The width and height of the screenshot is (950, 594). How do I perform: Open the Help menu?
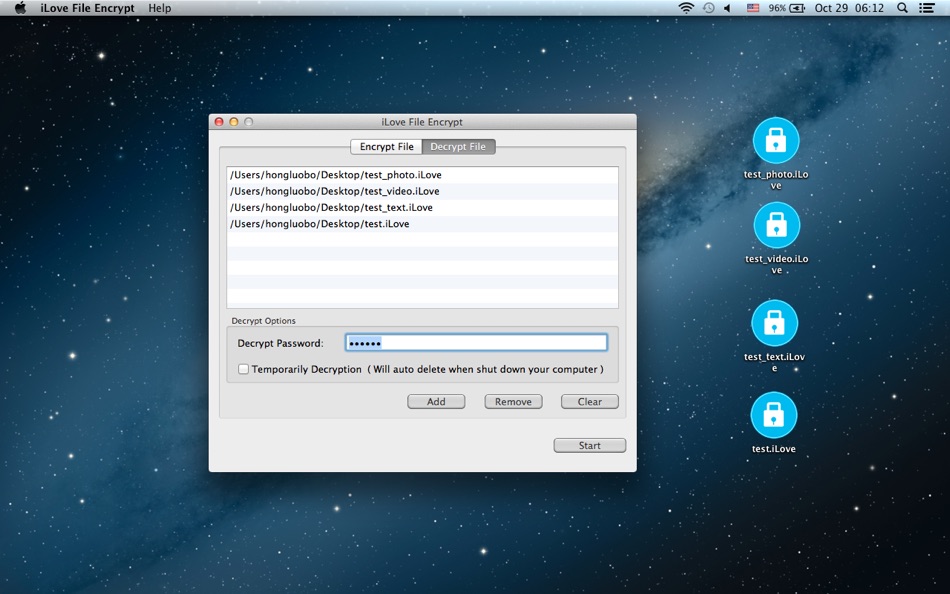(159, 8)
